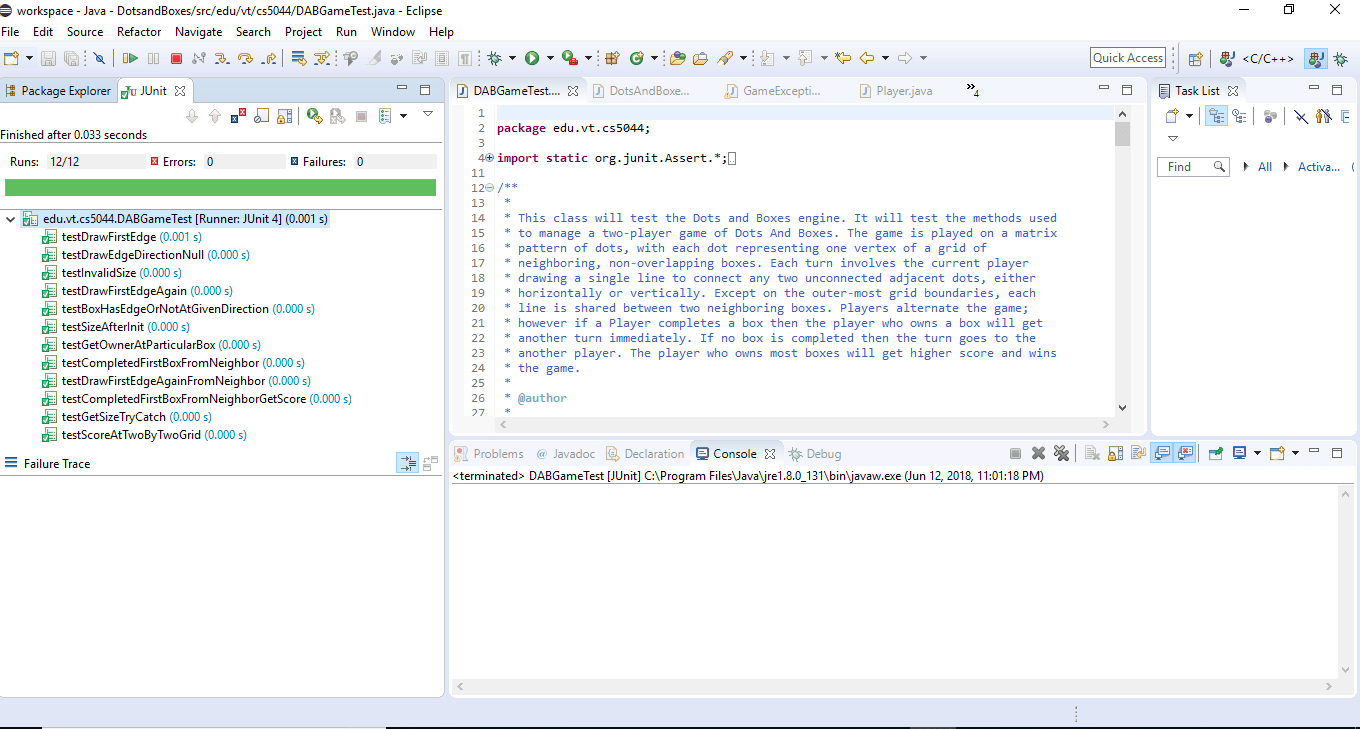Toggle Show Console When Standard Out Changes

1161,453
